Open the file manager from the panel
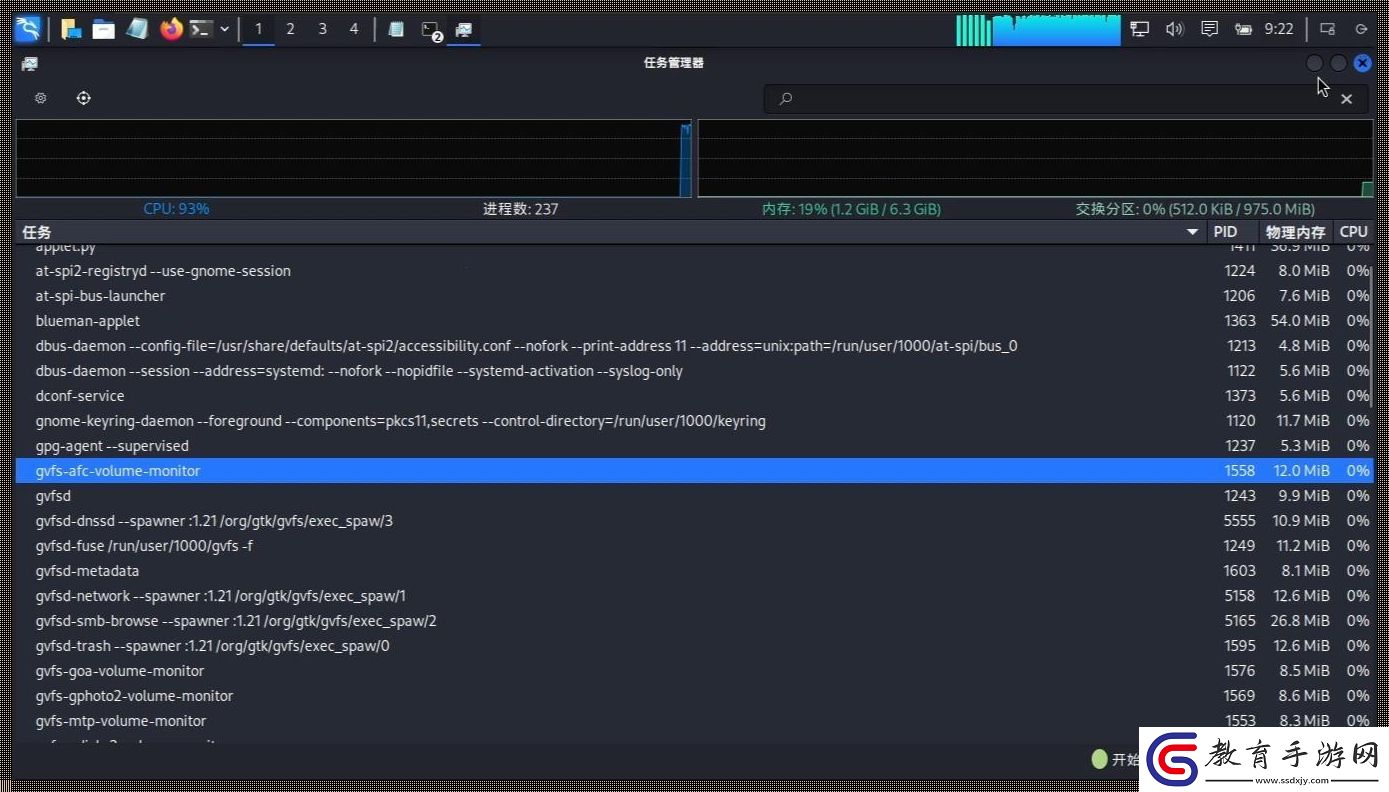This screenshot has height=792, width=1389. (103, 29)
